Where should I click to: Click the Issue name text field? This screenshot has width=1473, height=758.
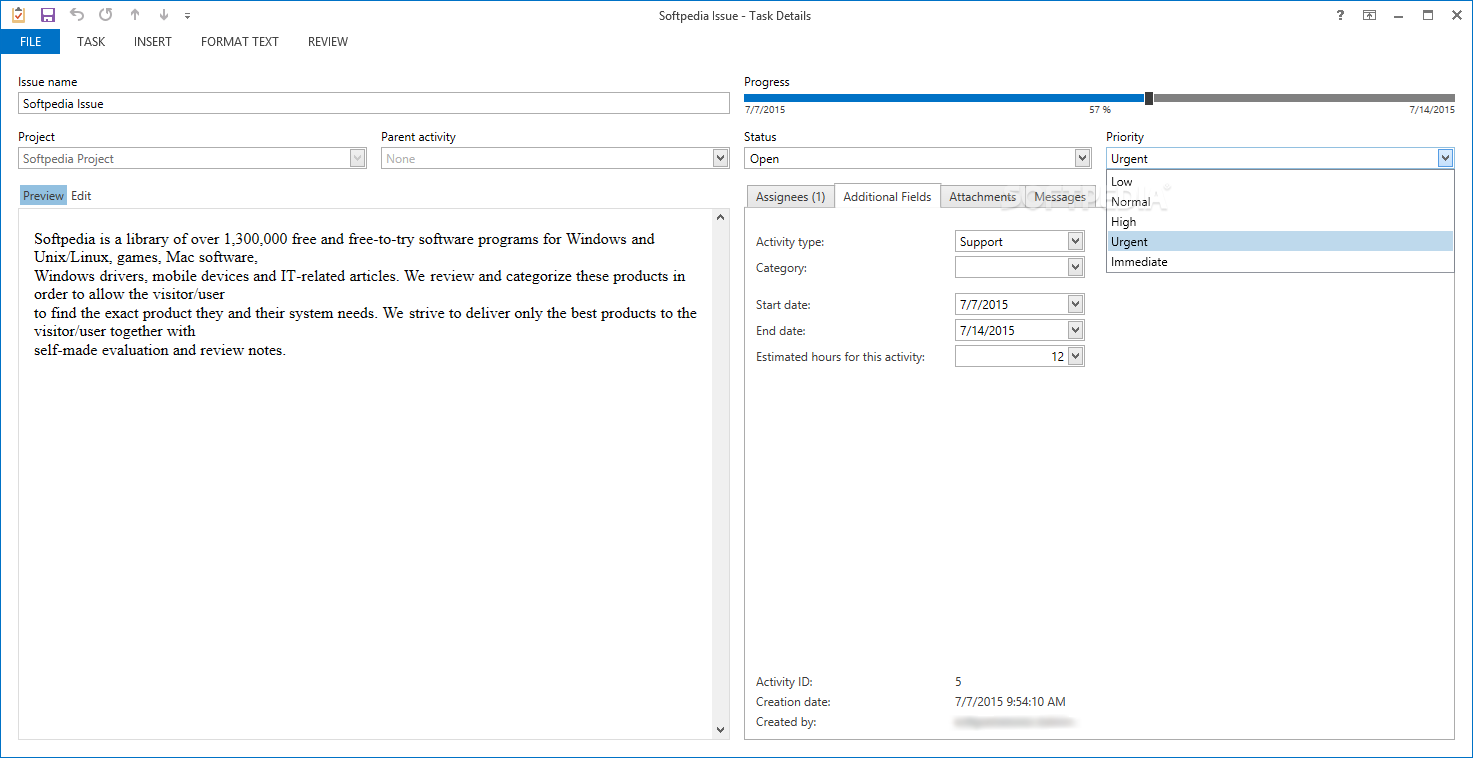coord(374,103)
